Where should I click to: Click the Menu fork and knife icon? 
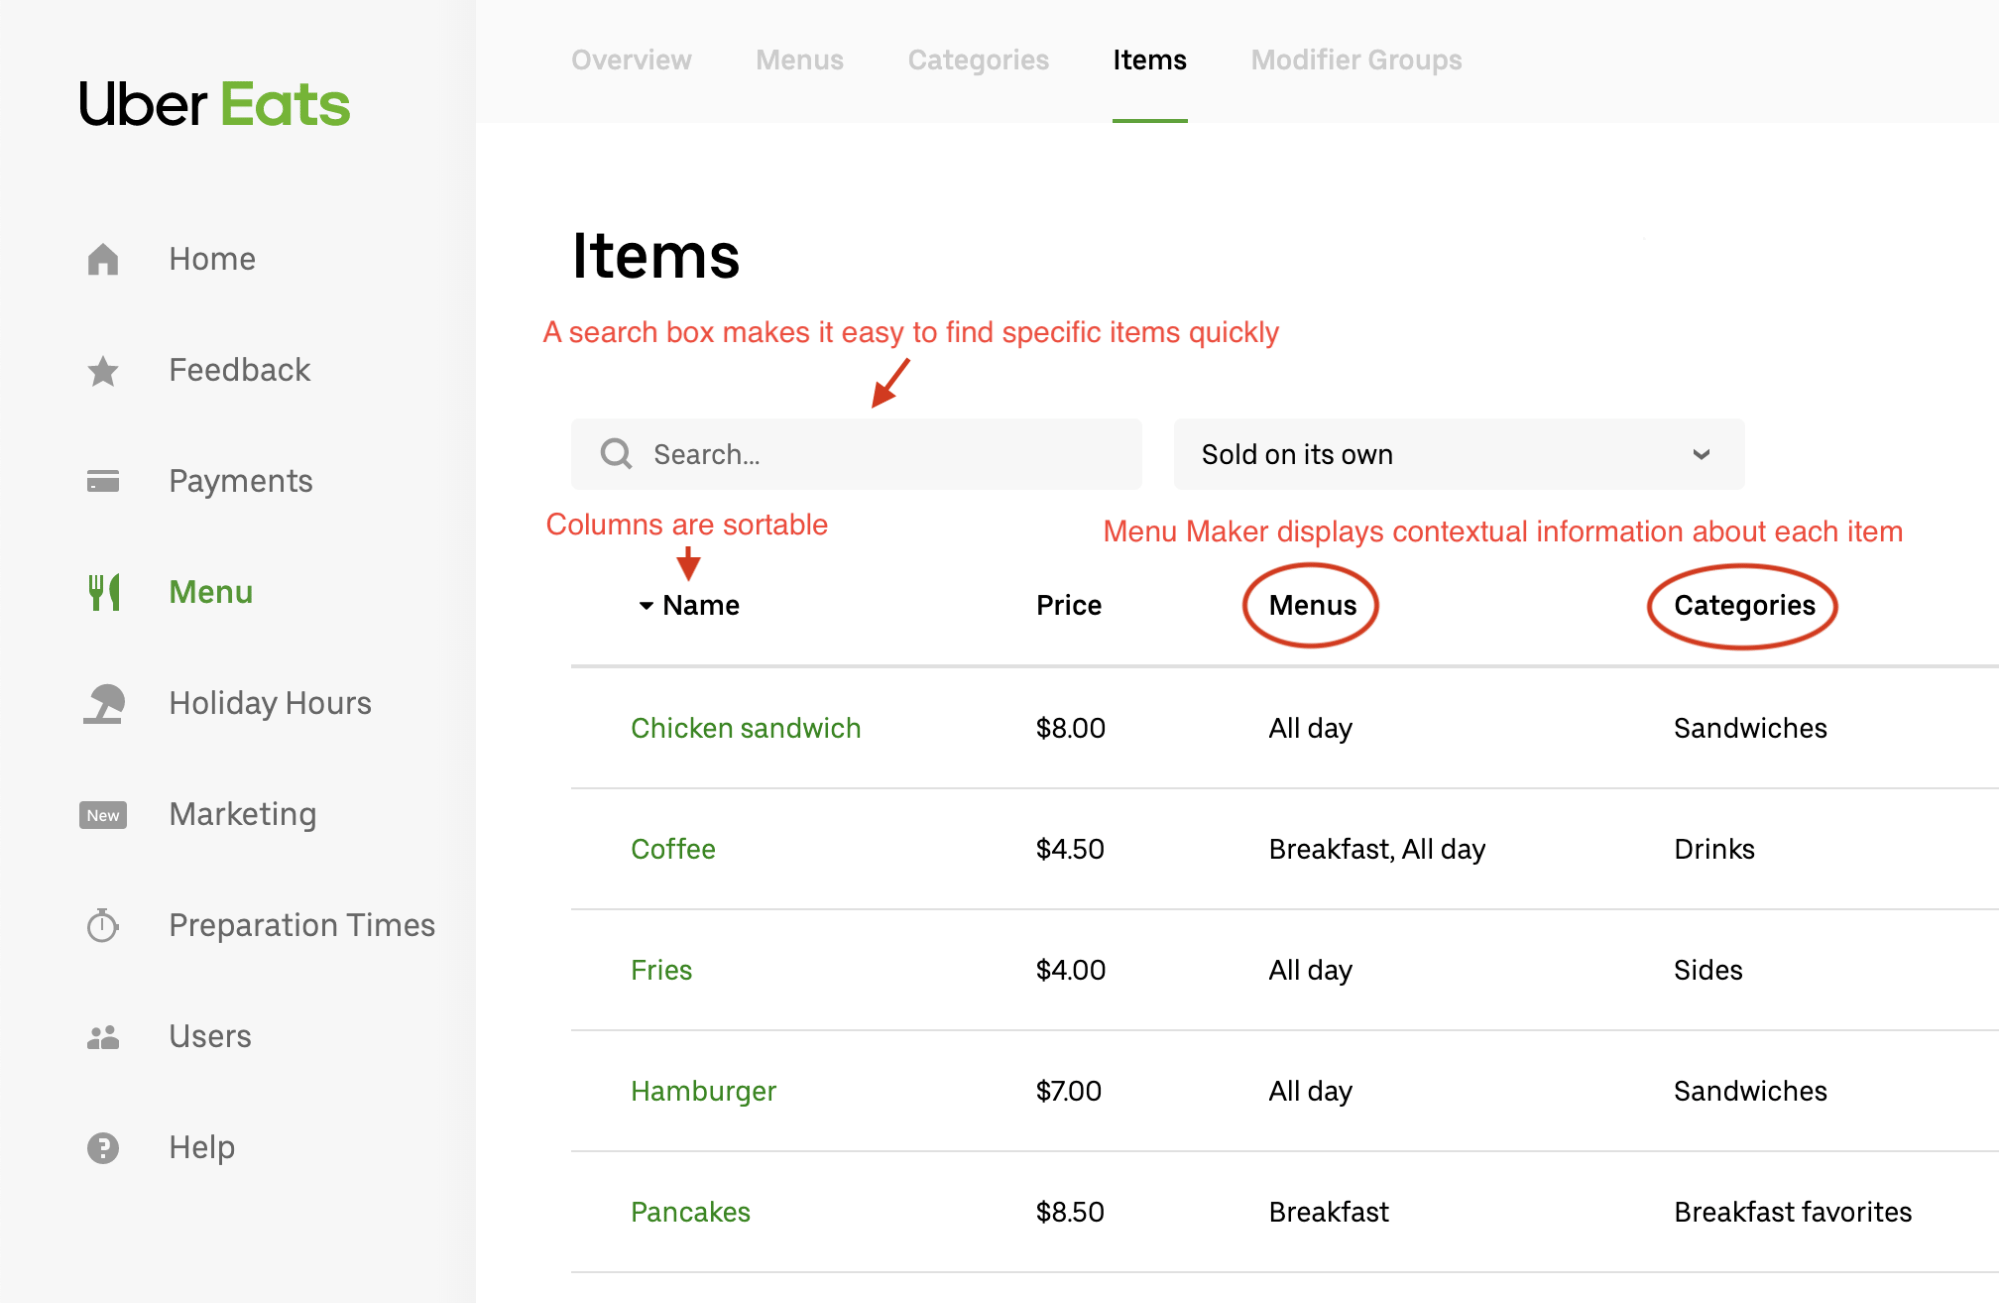tap(104, 592)
